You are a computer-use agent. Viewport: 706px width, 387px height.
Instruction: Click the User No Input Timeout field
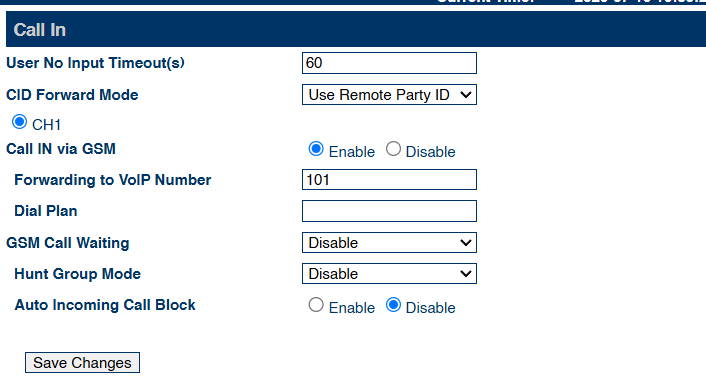[x=389, y=63]
